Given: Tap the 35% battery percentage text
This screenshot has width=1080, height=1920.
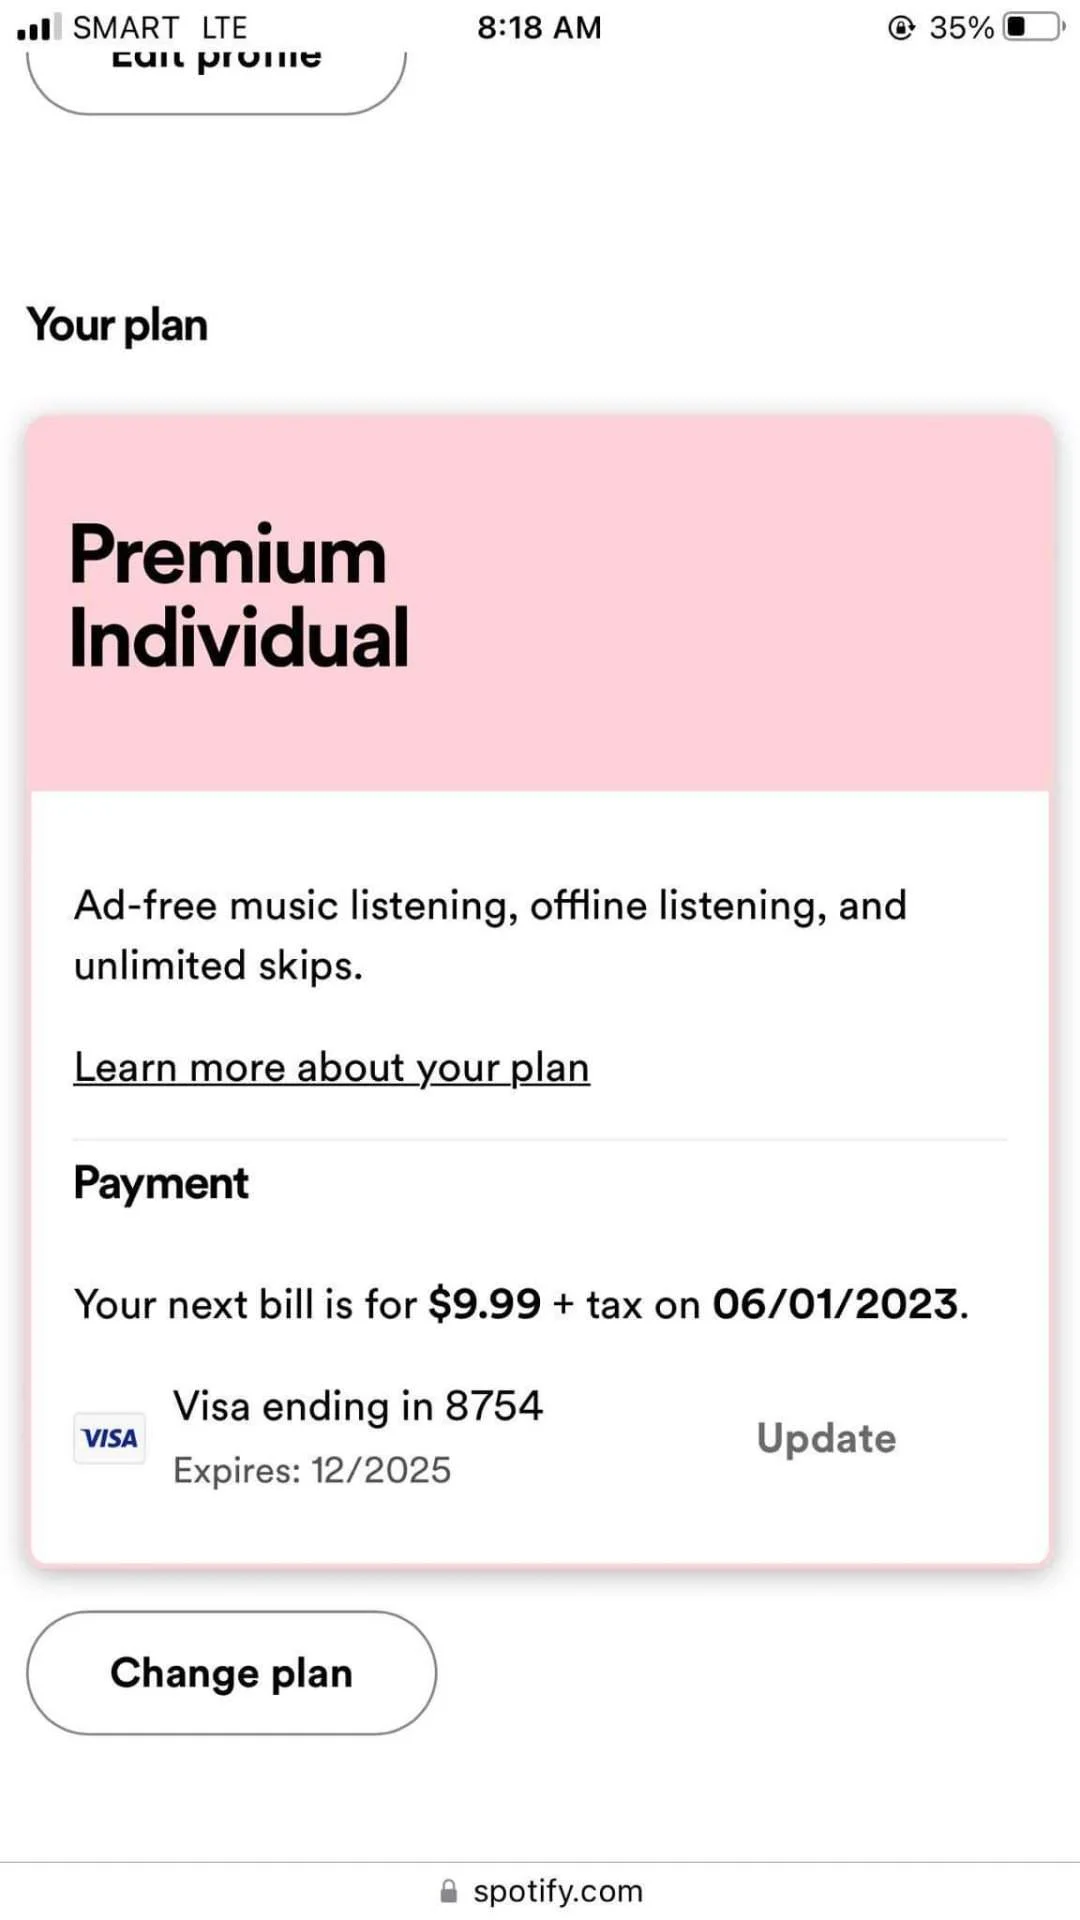Looking at the screenshot, I should click(962, 27).
